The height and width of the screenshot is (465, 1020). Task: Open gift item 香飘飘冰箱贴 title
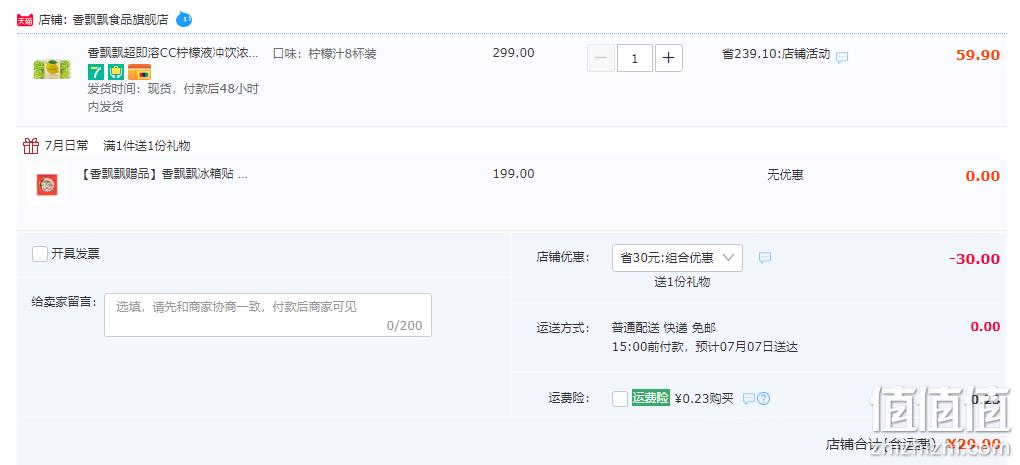[165, 174]
